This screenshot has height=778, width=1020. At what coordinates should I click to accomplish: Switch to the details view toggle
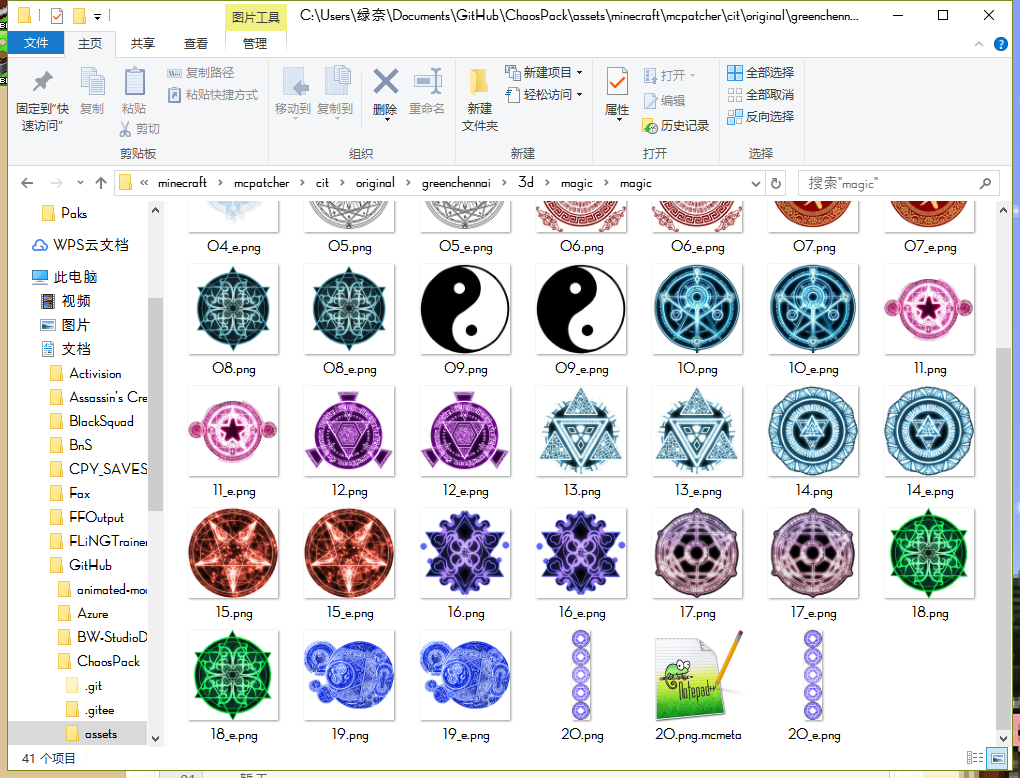974,758
